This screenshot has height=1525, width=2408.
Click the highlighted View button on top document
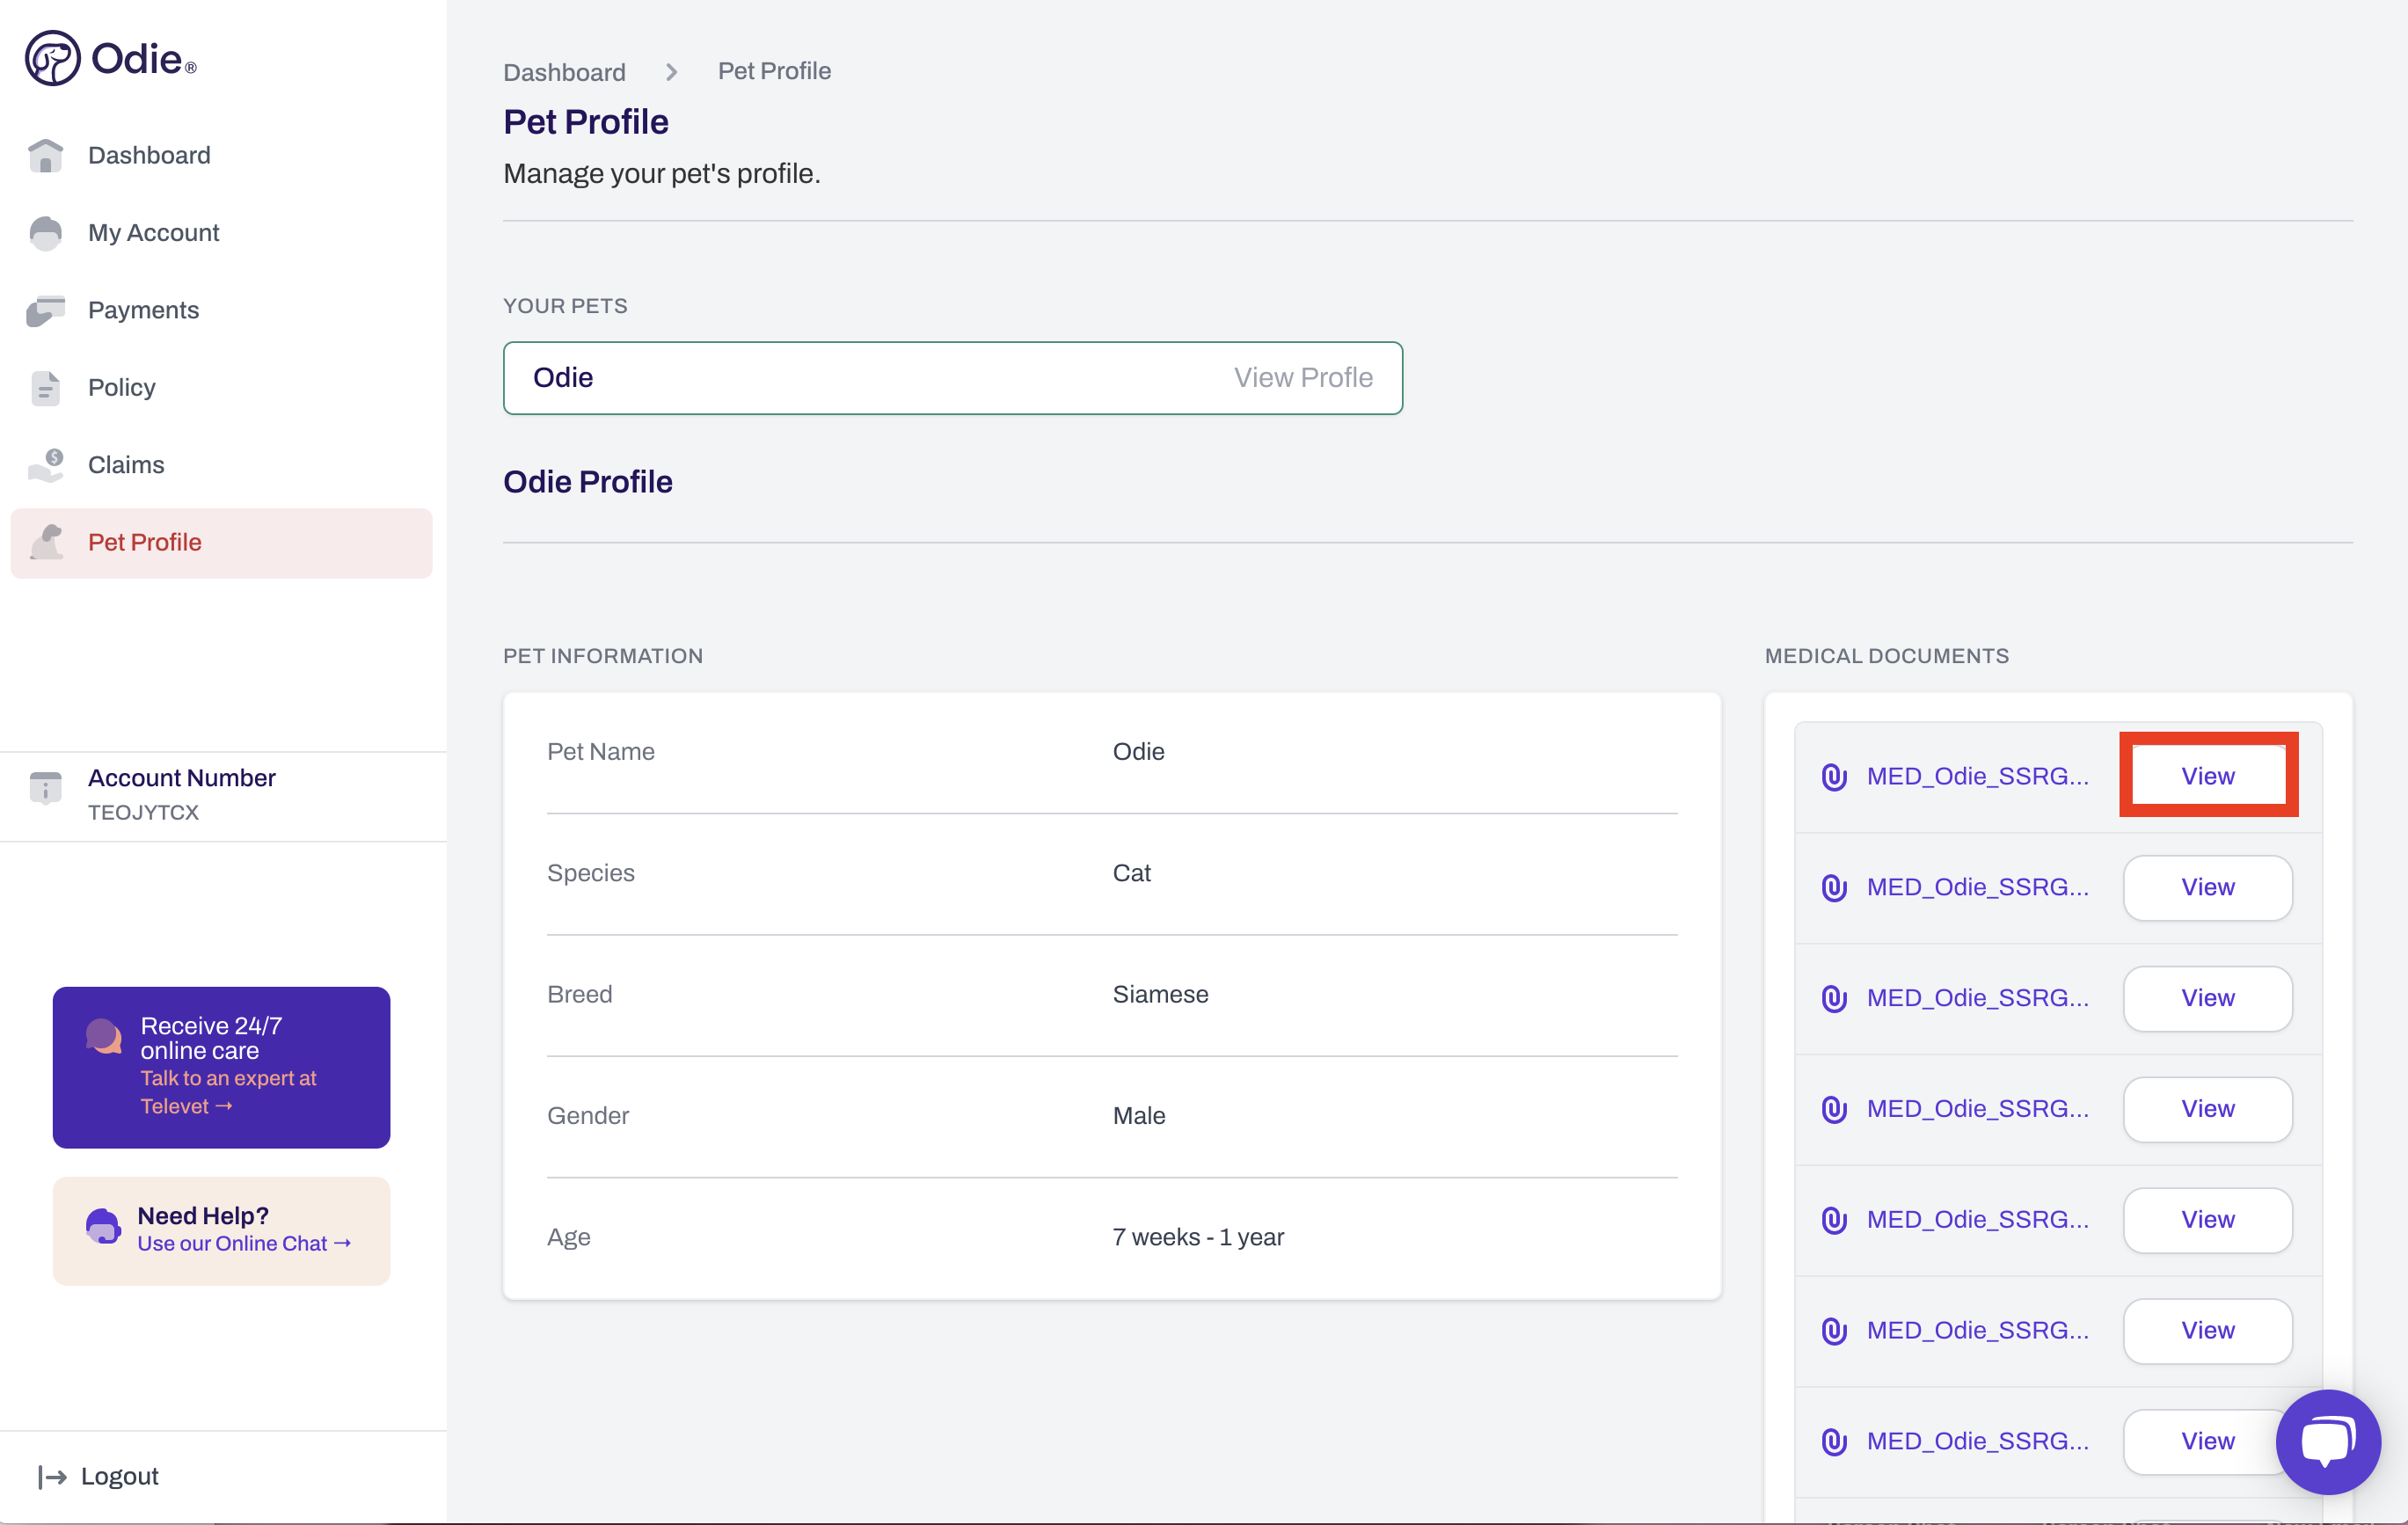click(x=2208, y=775)
